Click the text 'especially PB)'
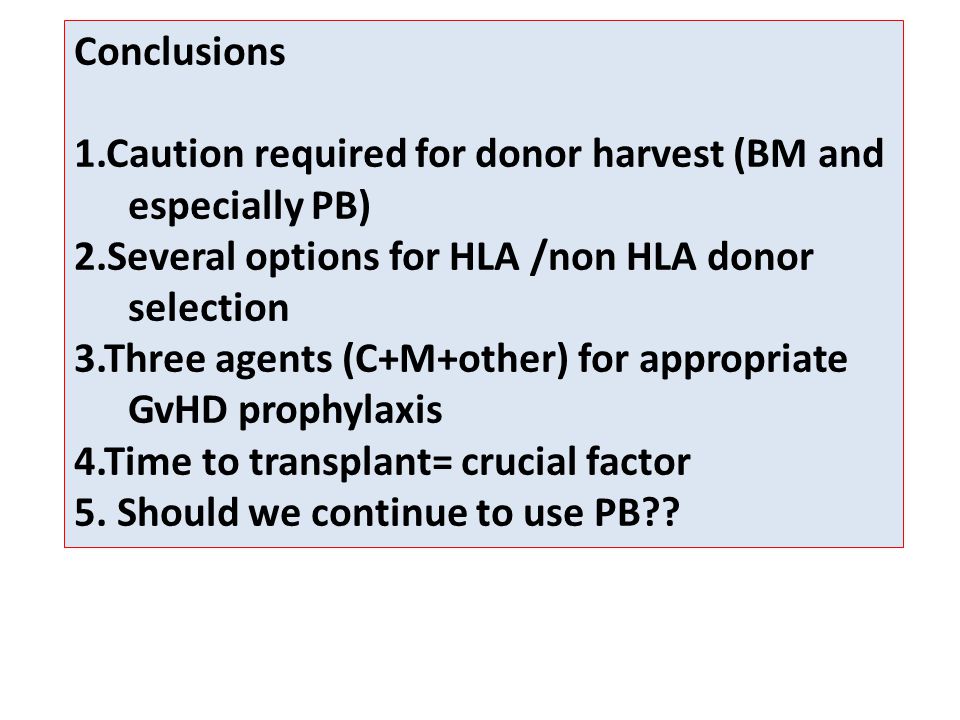 pyautogui.click(x=249, y=206)
